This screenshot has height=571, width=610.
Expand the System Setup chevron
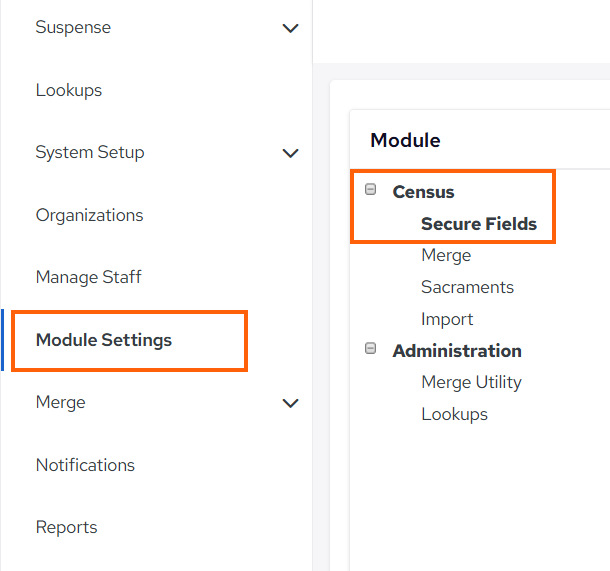tap(290, 153)
